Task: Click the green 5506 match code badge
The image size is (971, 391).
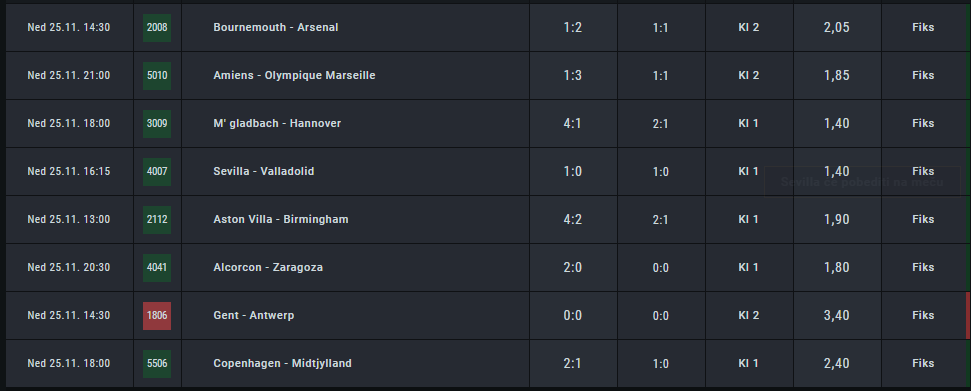Action: tap(157, 364)
